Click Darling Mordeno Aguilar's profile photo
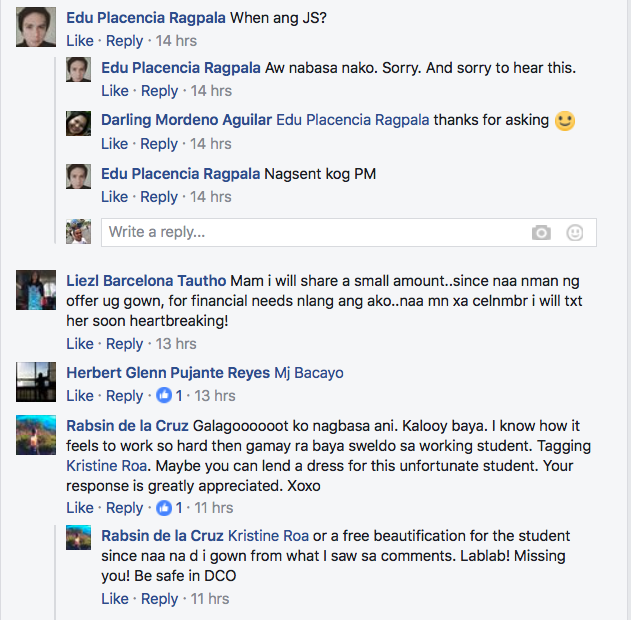Viewport: 631px width, 620px height. click(x=79, y=123)
